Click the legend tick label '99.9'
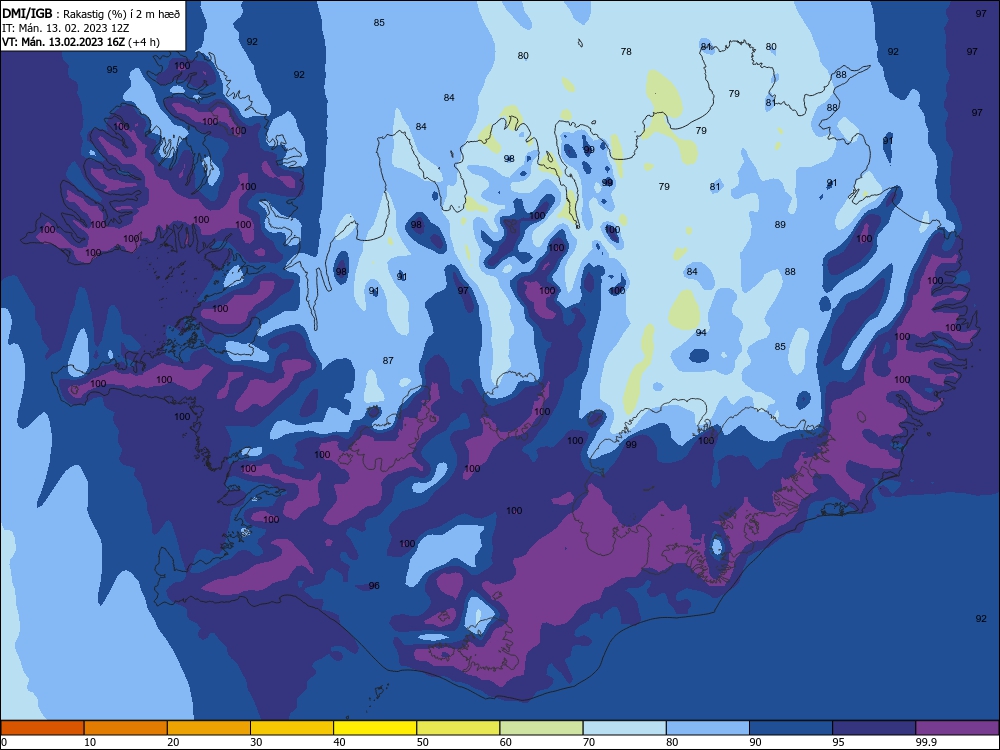The height and width of the screenshot is (750, 1000). [925, 742]
